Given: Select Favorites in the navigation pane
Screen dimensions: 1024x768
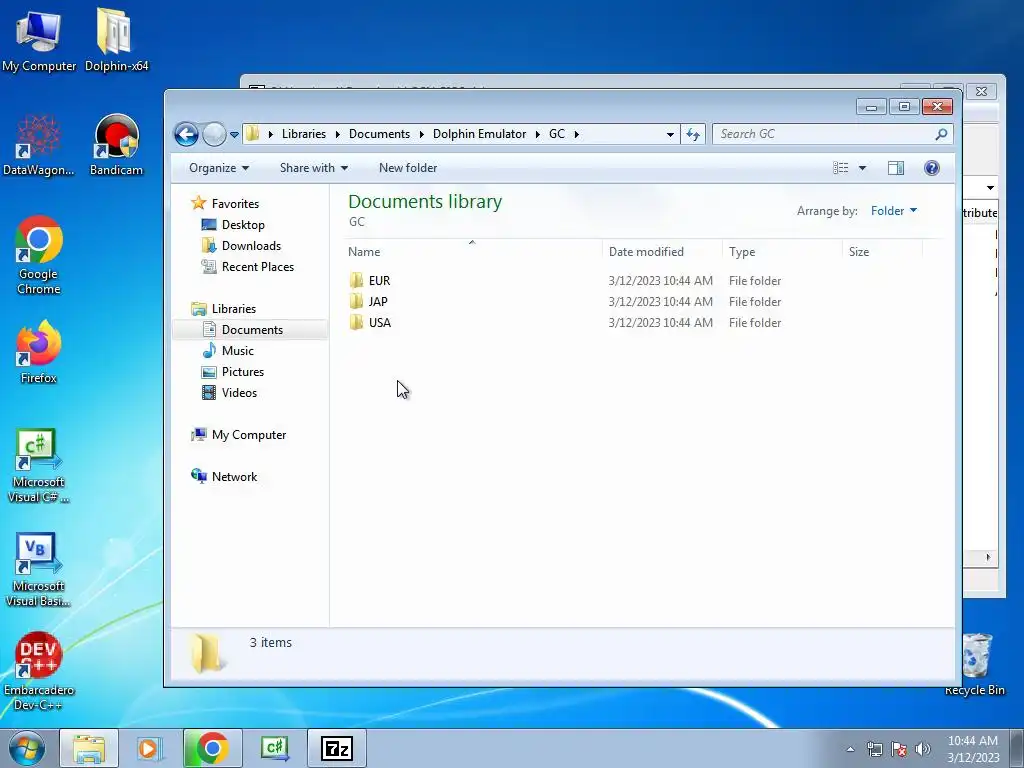Looking at the screenshot, I should point(235,204).
